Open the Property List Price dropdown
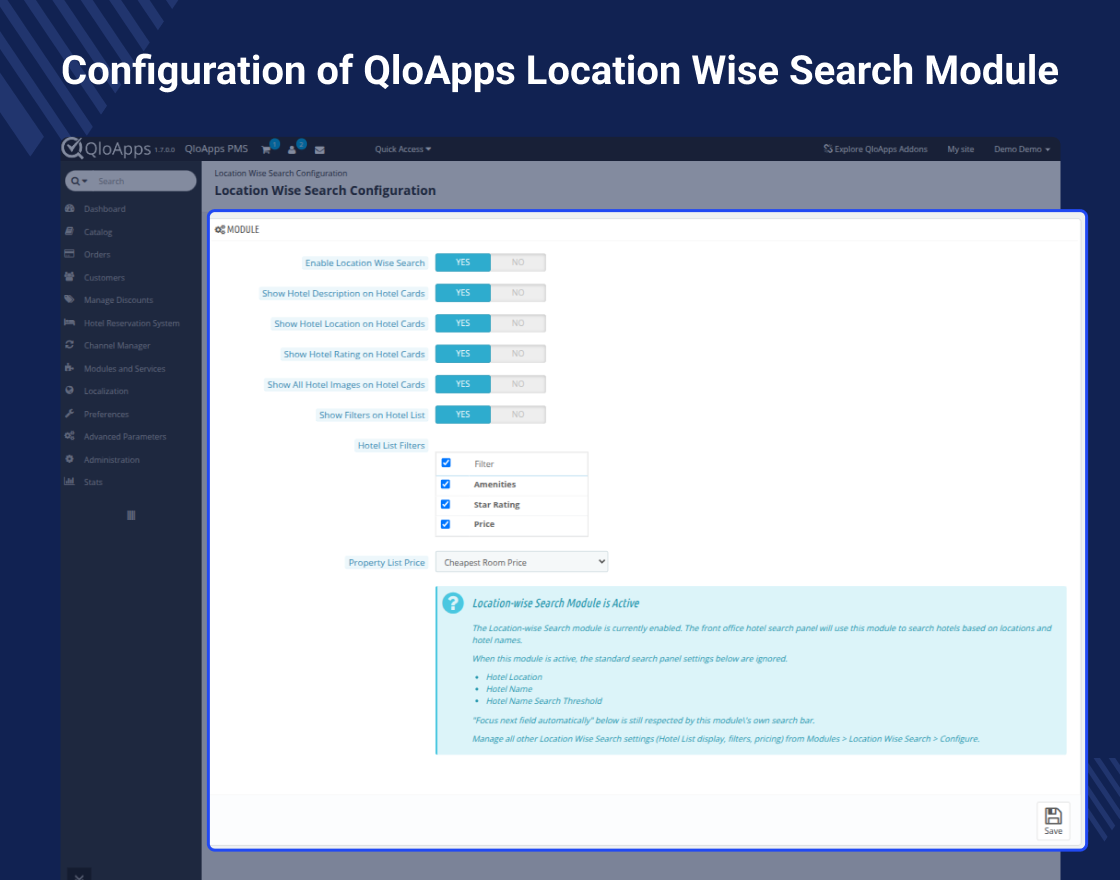Image resolution: width=1120 pixels, height=880 pixels. point(521,562)
